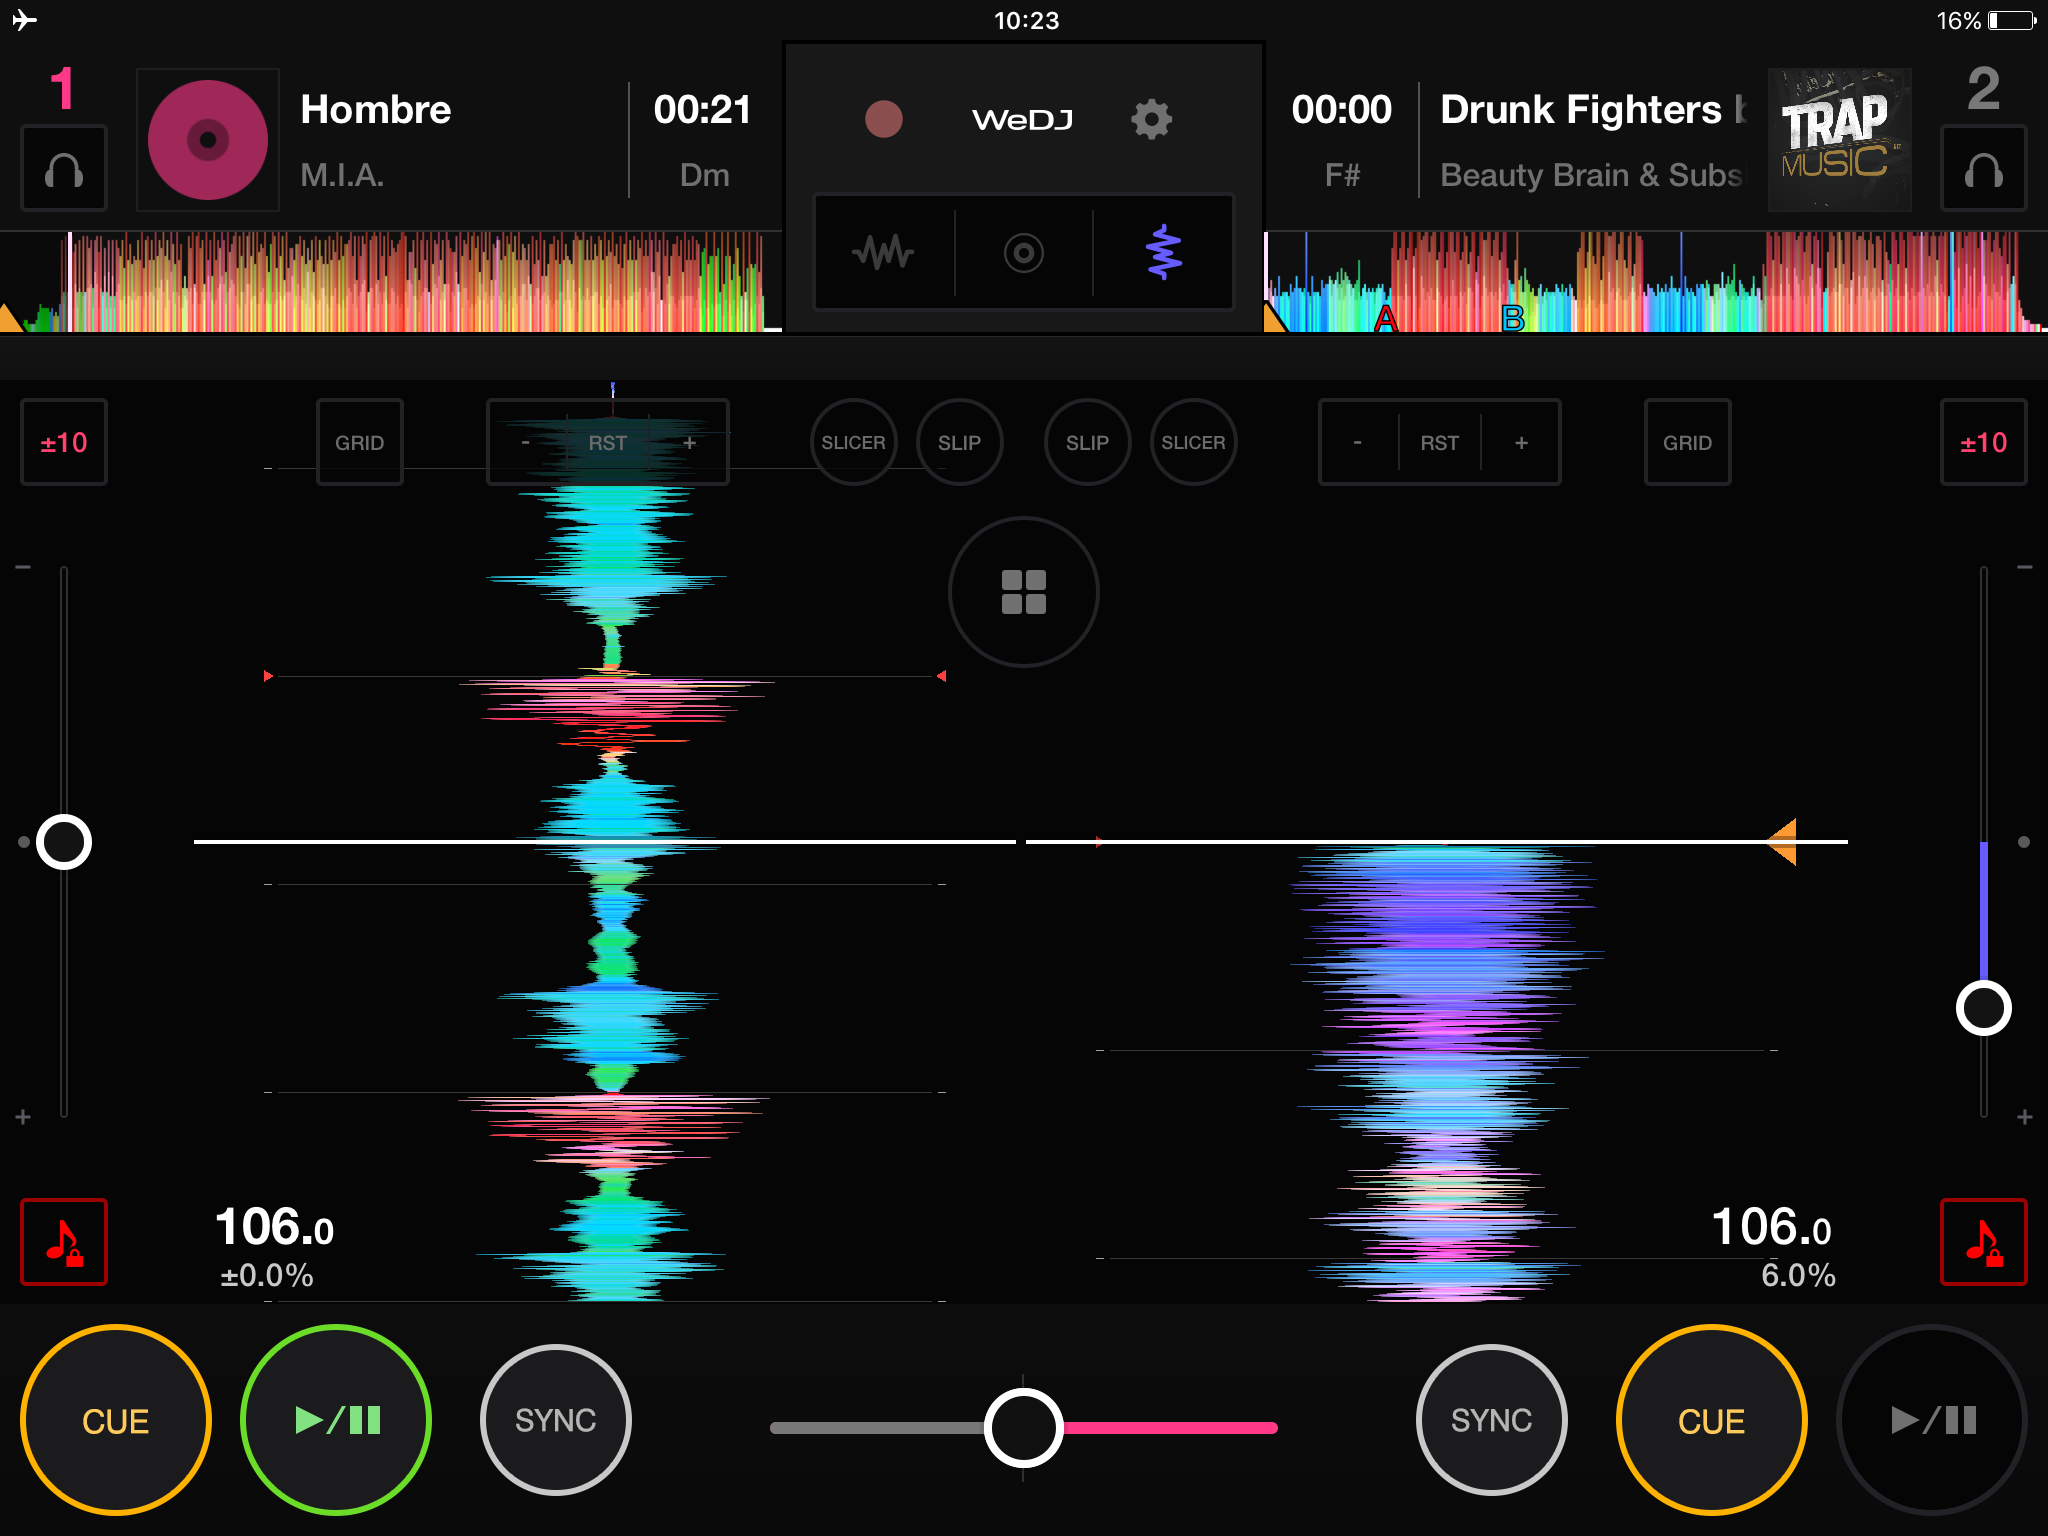This screenshot has height=1536, width=2048.
Task: Open WeDJ settings gear
Action: click(x=1151, y=119)
